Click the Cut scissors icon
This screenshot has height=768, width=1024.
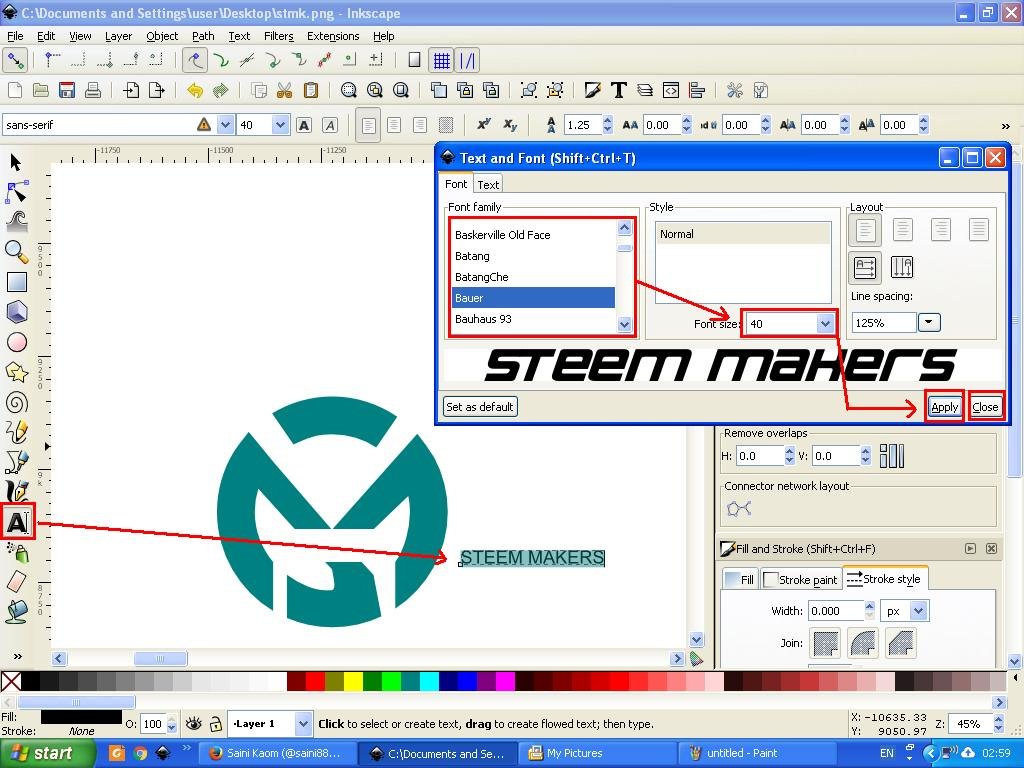click(284, 90)
